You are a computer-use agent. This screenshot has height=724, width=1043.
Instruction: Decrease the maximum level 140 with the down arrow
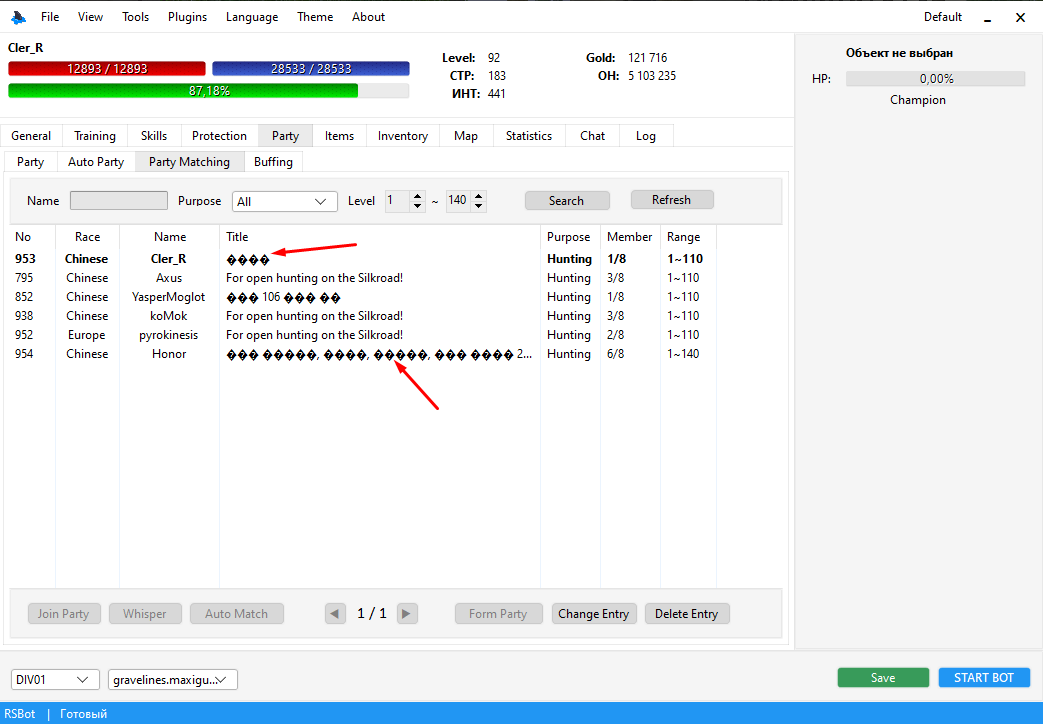pos(477,205)
